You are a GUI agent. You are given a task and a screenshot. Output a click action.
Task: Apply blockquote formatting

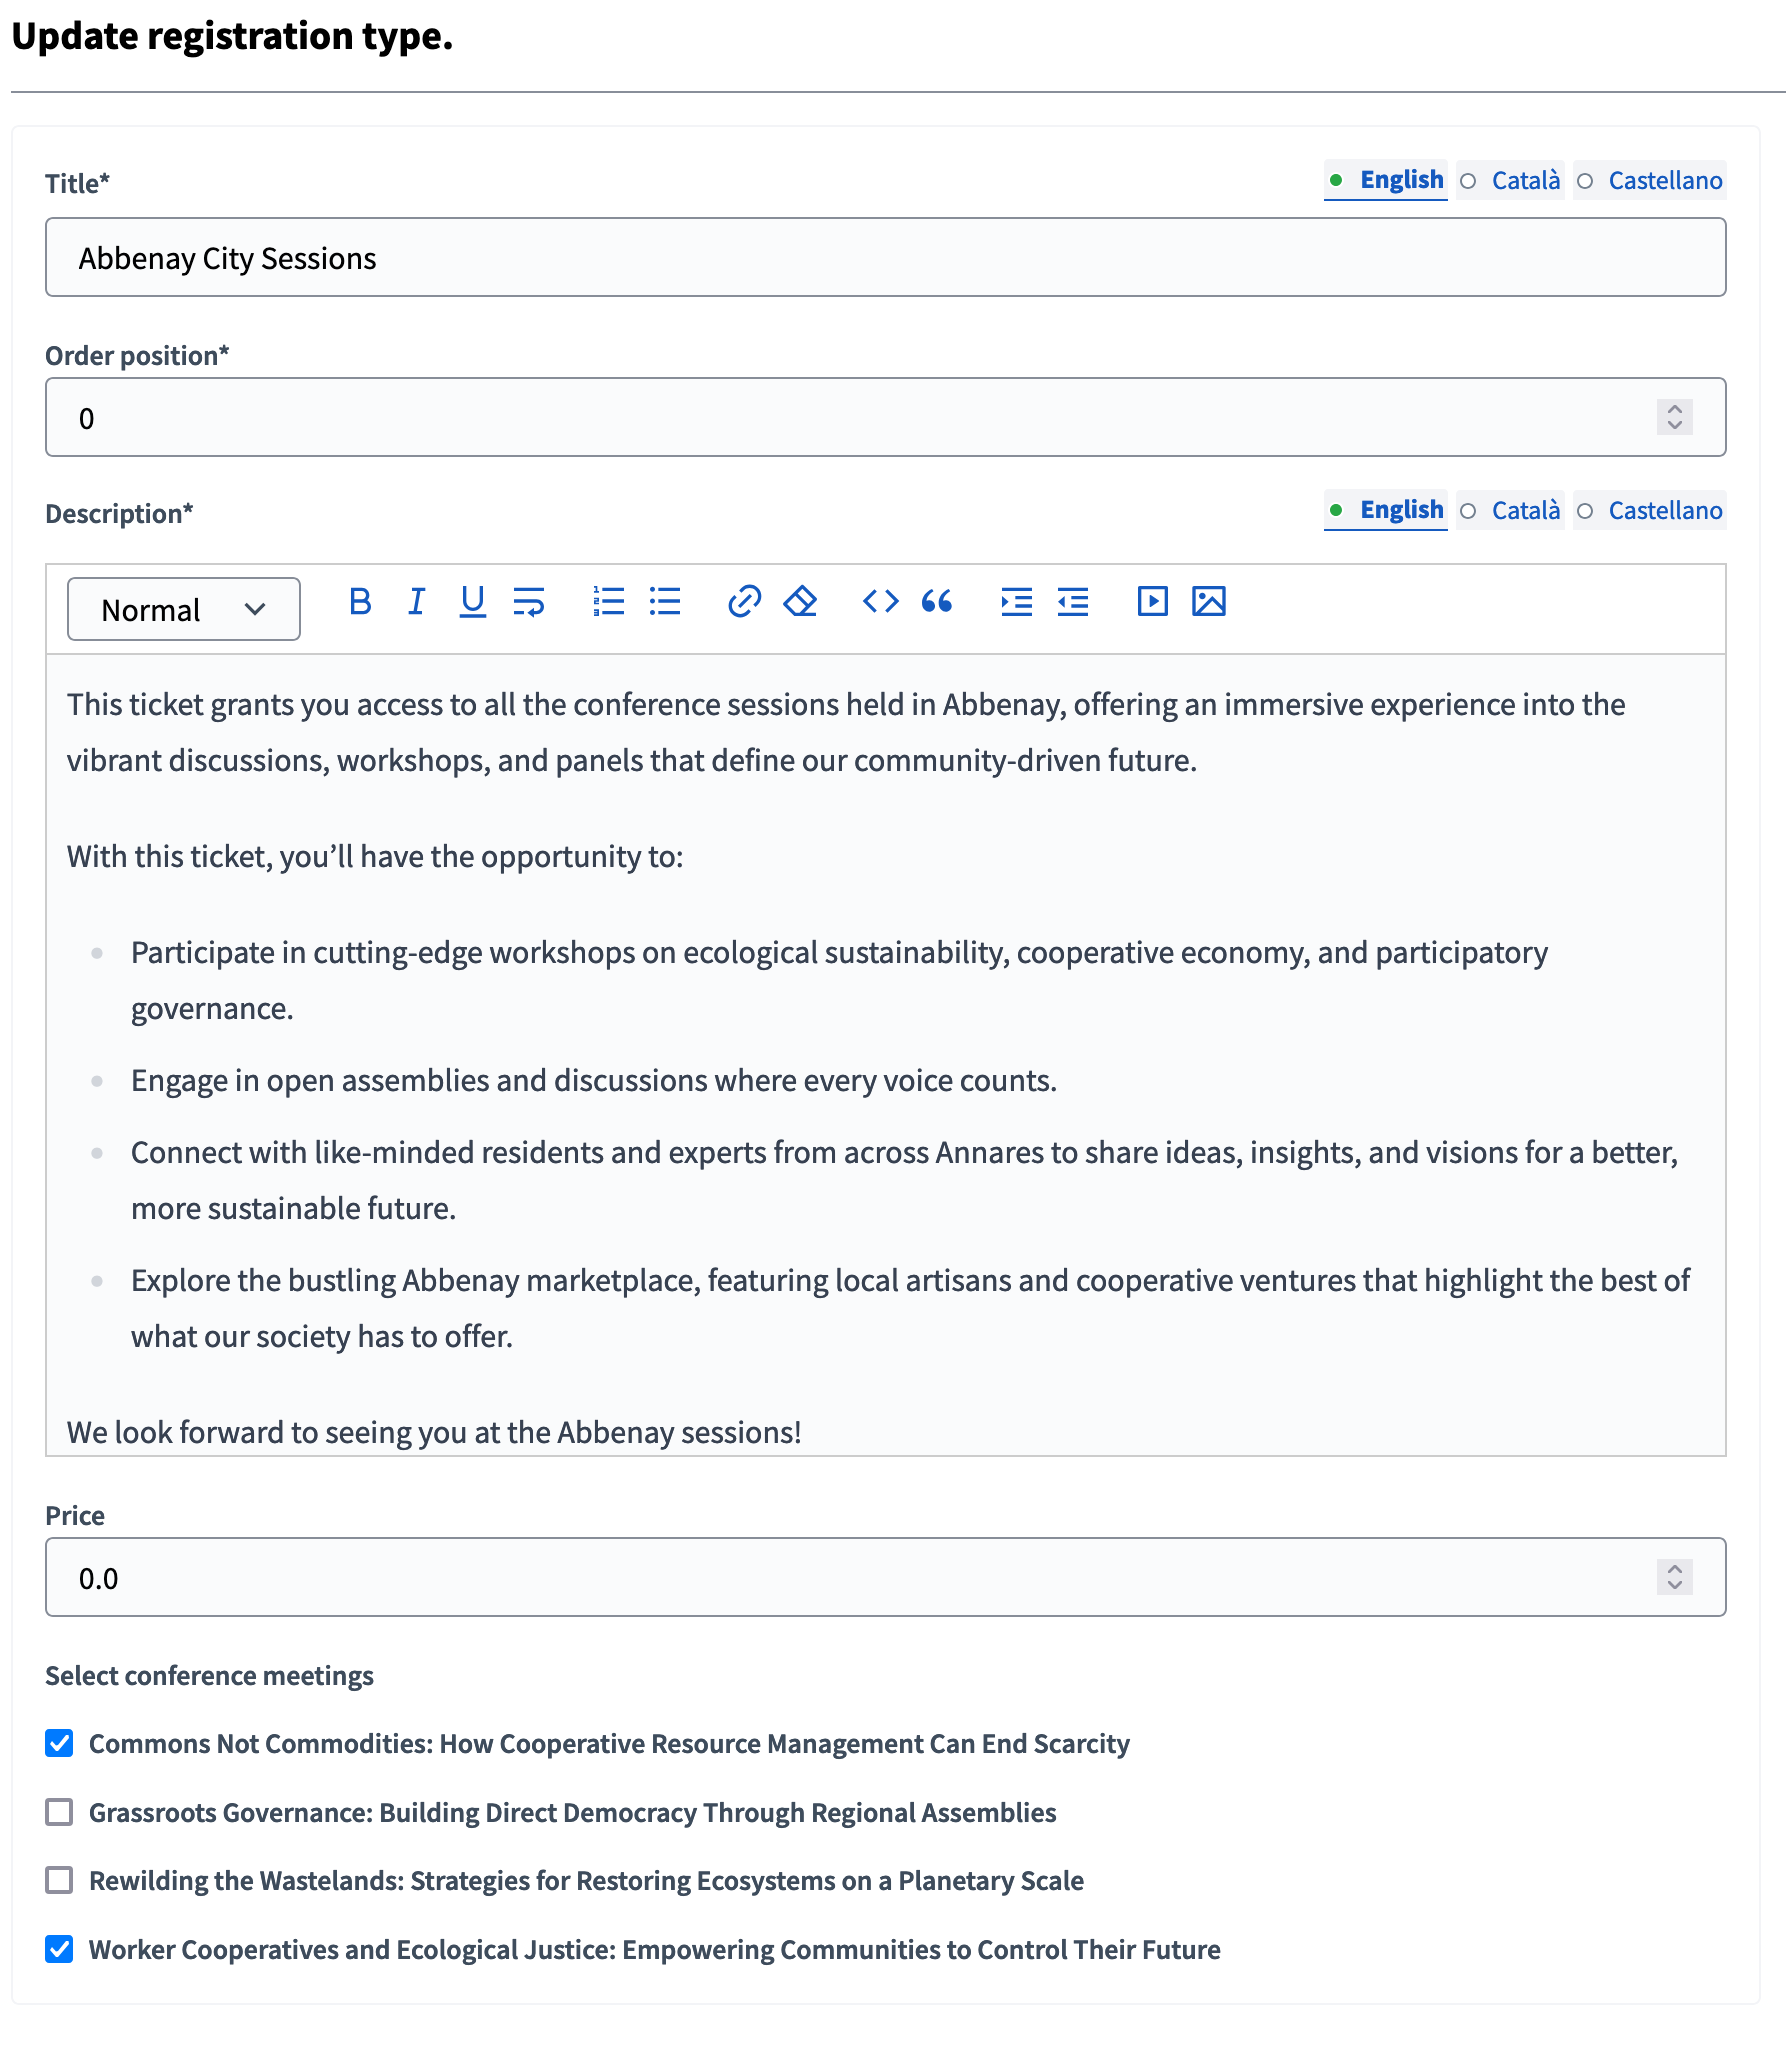pos(938,602)
